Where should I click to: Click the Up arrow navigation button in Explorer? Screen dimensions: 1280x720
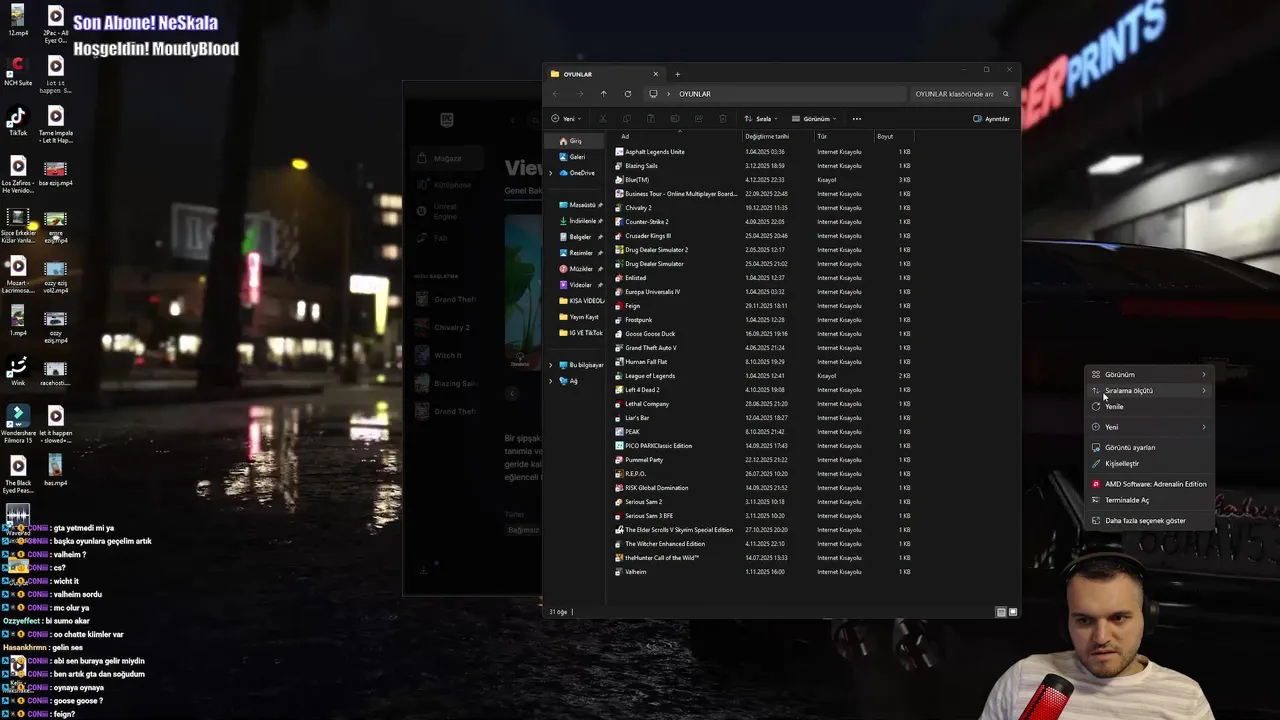click(x=603, y=94)
